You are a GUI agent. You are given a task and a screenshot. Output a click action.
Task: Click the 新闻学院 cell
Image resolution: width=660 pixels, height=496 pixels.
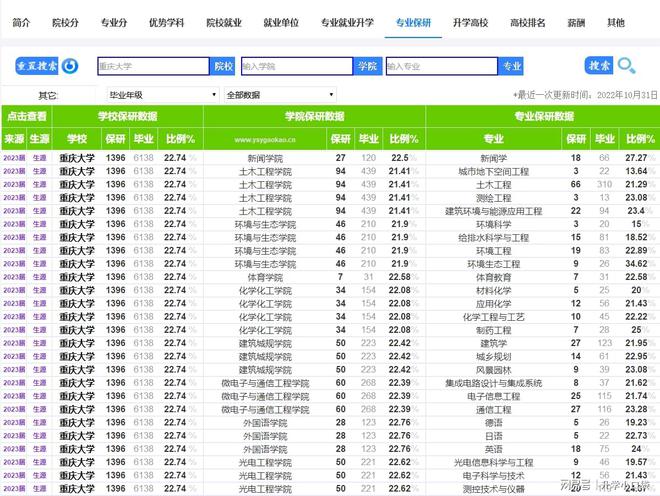[x=265, y=159]
